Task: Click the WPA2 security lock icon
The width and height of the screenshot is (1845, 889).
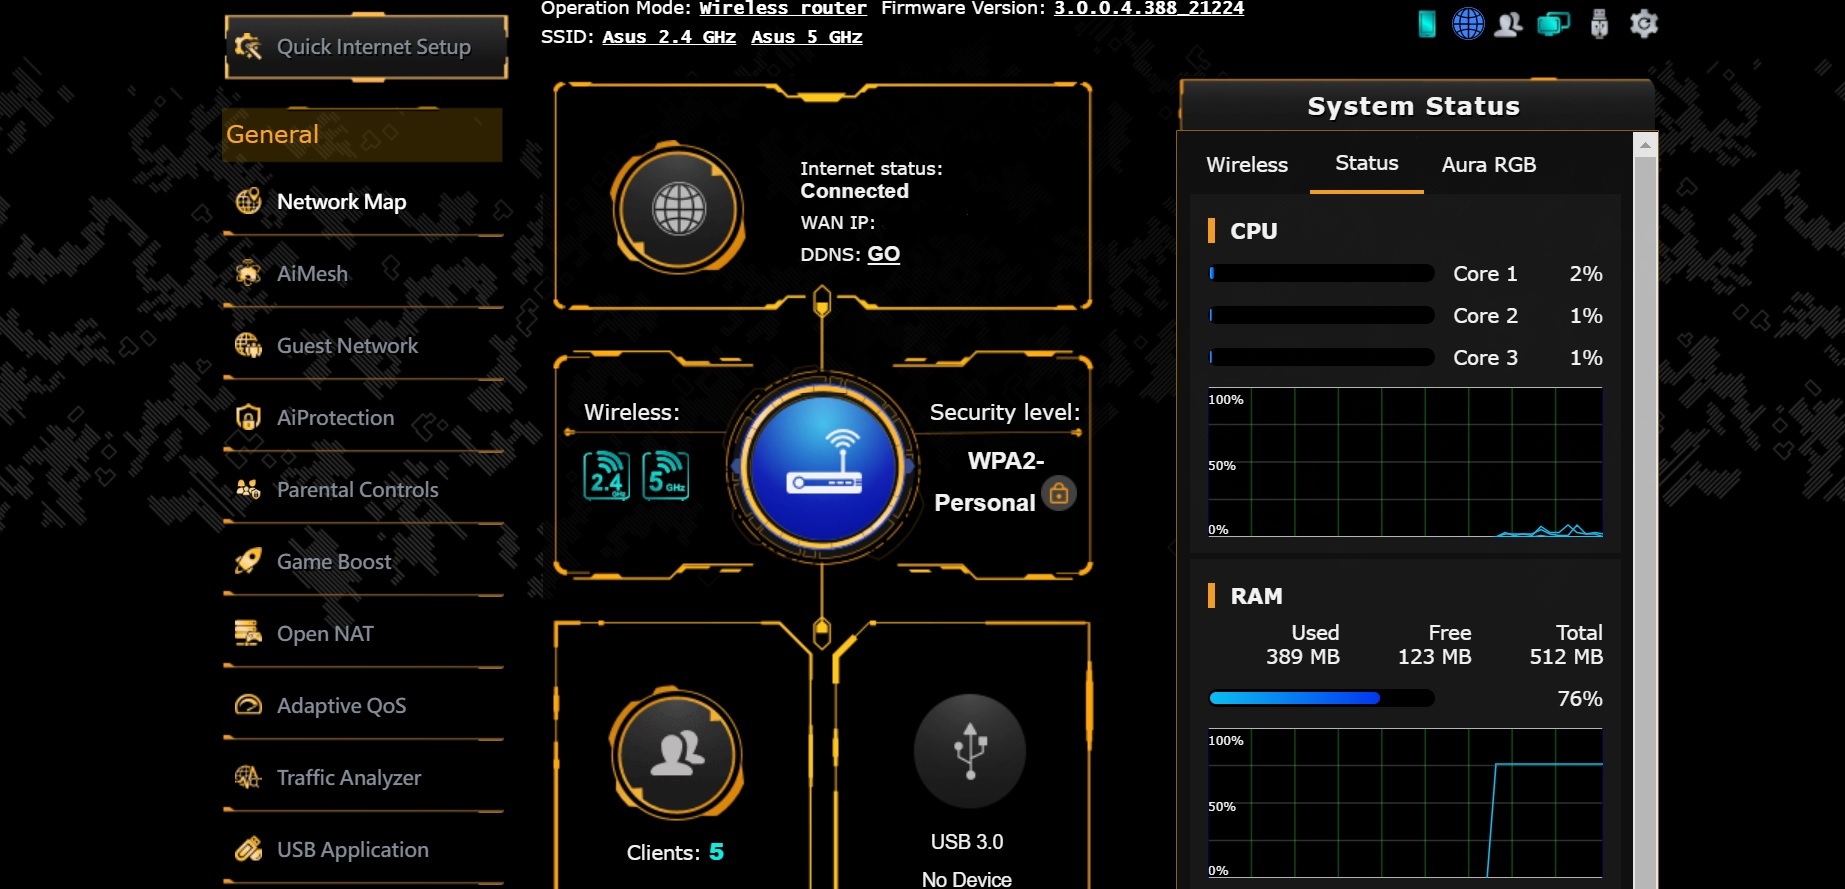Action: 1059,494
